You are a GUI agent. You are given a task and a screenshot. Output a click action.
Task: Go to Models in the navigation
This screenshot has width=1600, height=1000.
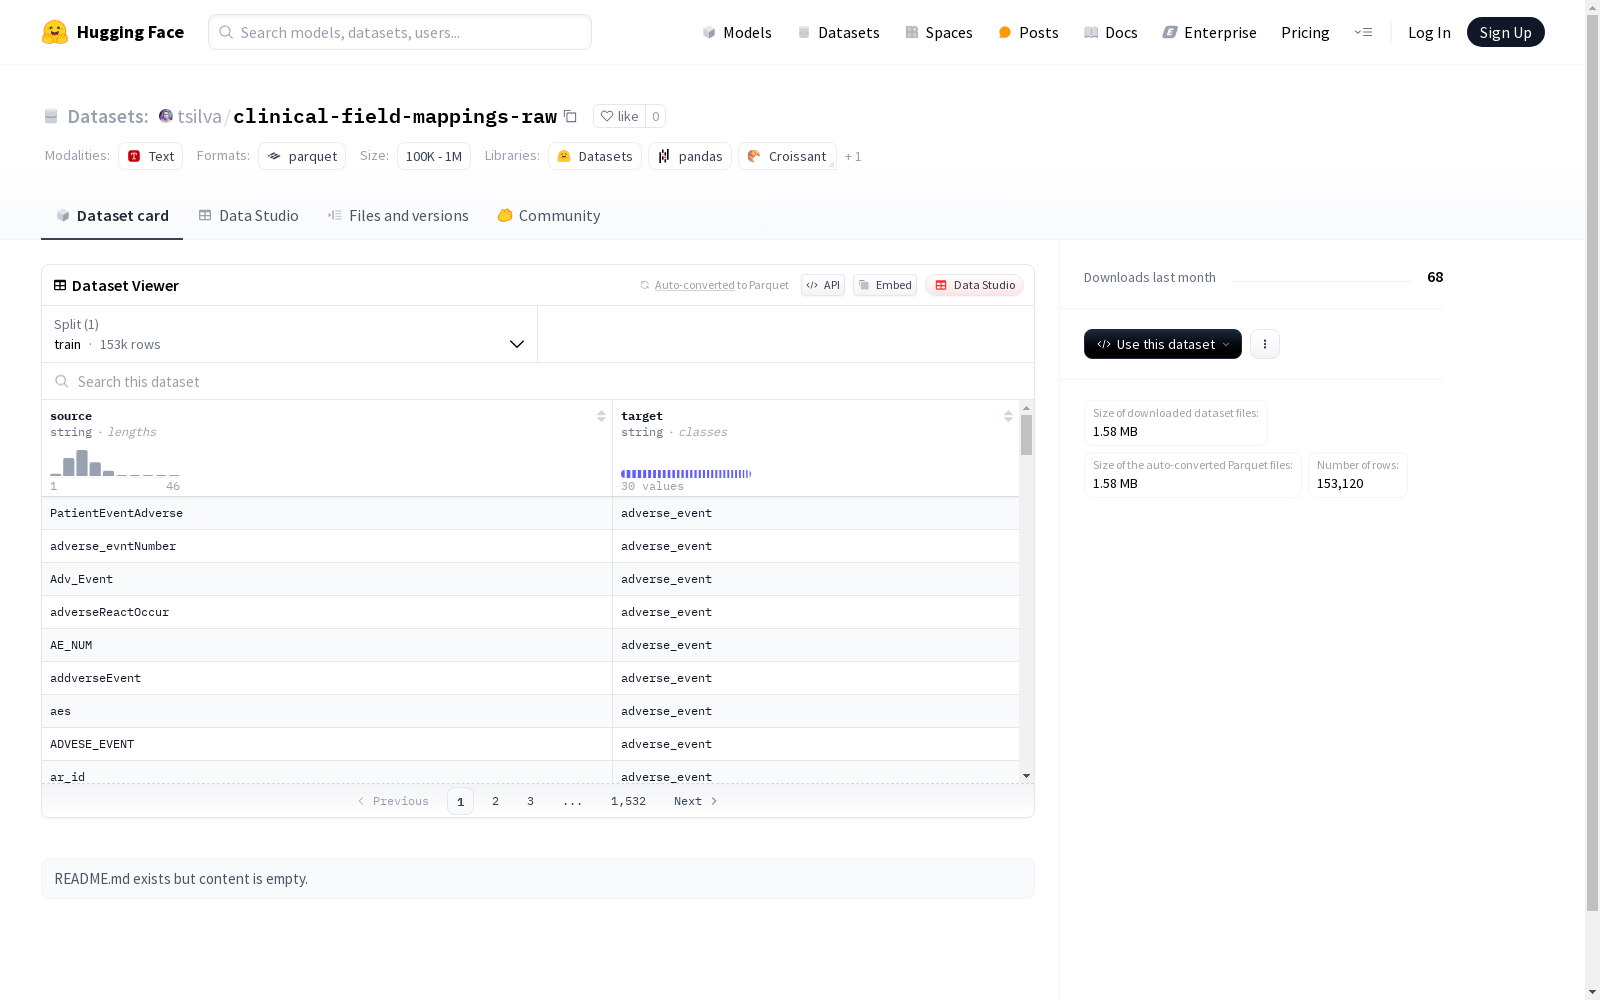click(x=737, y=32)
